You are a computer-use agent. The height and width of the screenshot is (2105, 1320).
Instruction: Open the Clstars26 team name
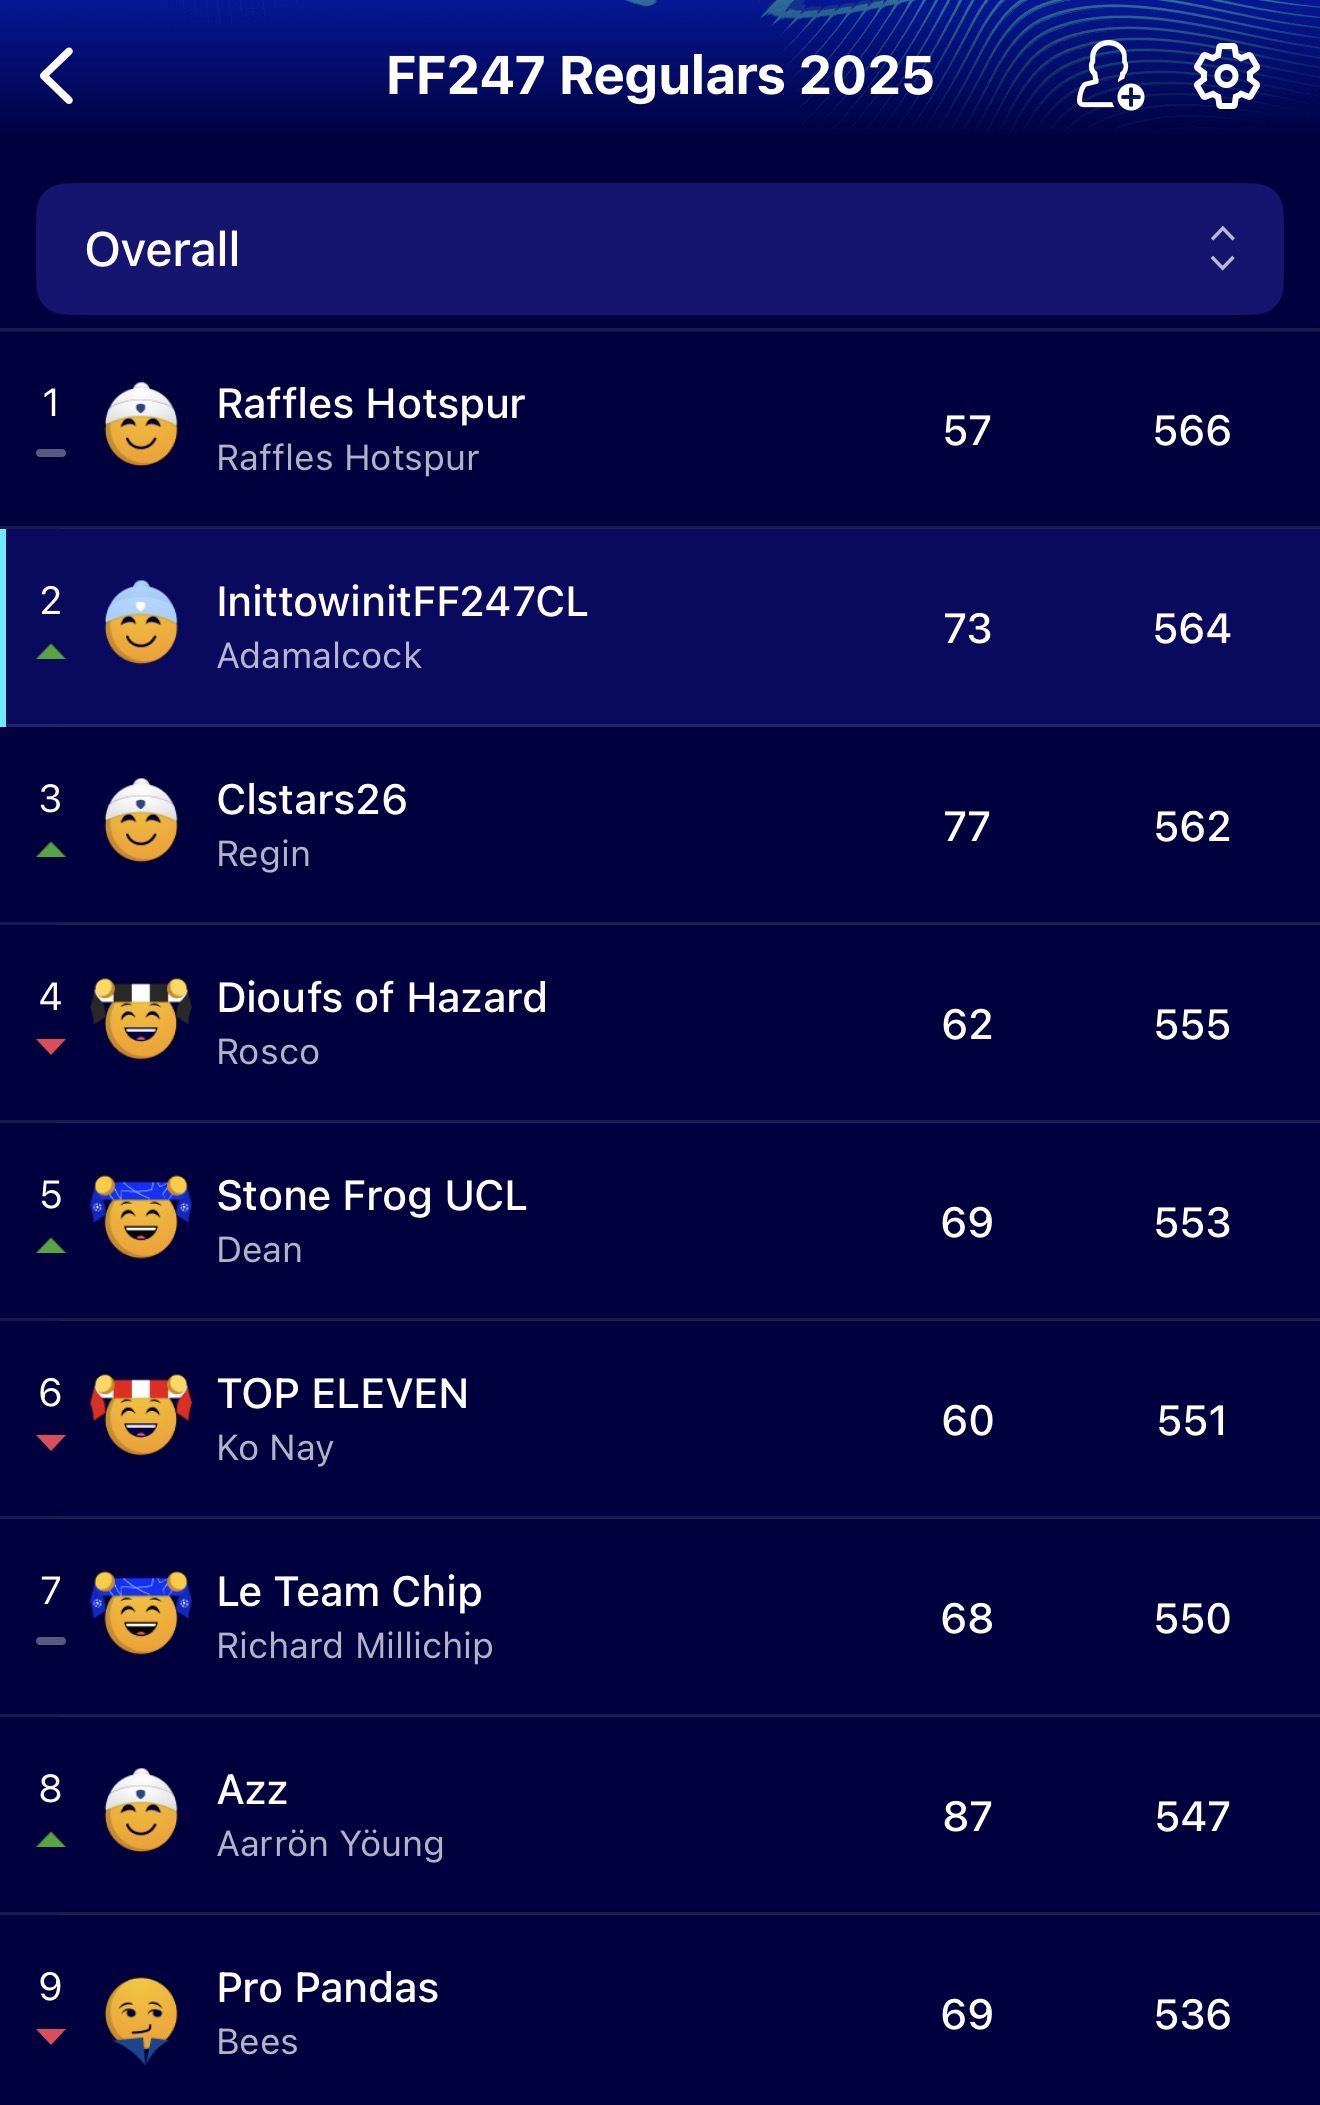coord(312,800)
